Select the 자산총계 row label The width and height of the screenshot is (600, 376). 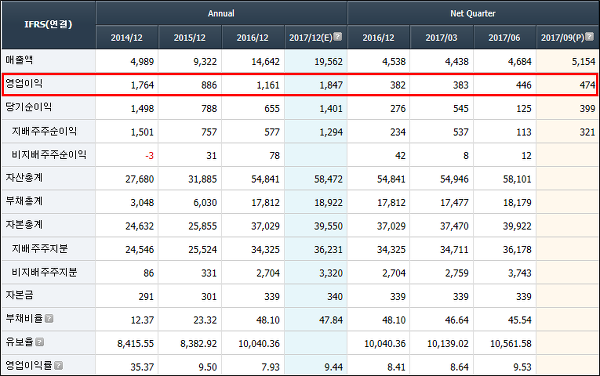pos(24,178)
